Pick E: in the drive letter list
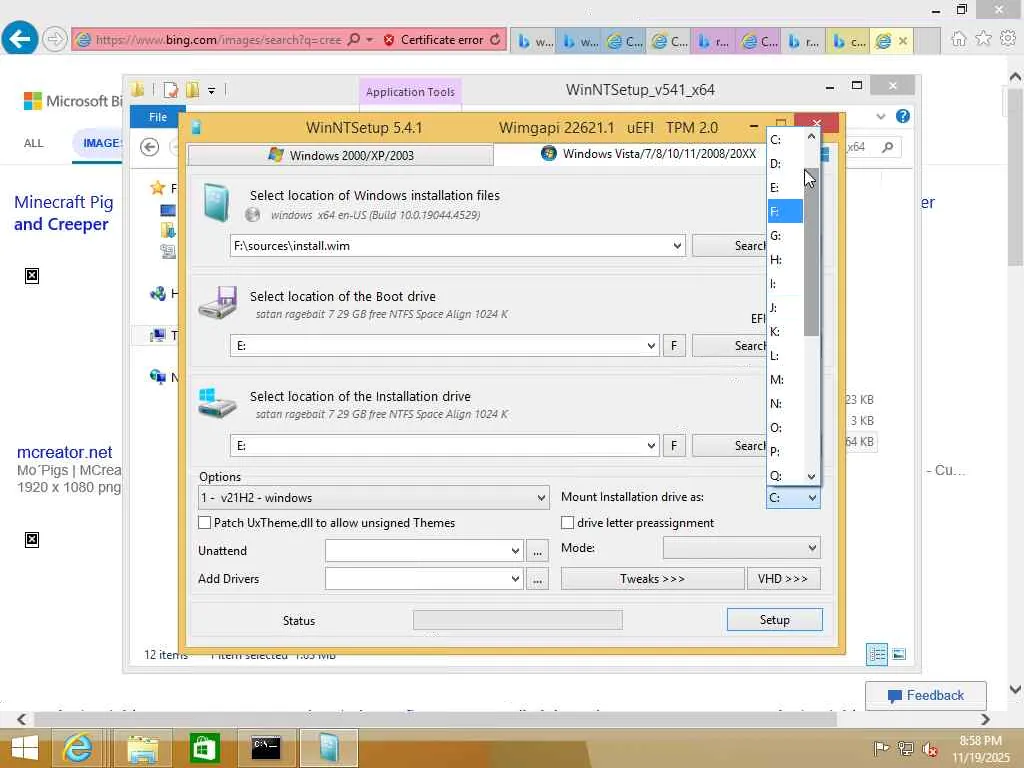Viewport: 1024px width, 768px height. click(786, 188)
